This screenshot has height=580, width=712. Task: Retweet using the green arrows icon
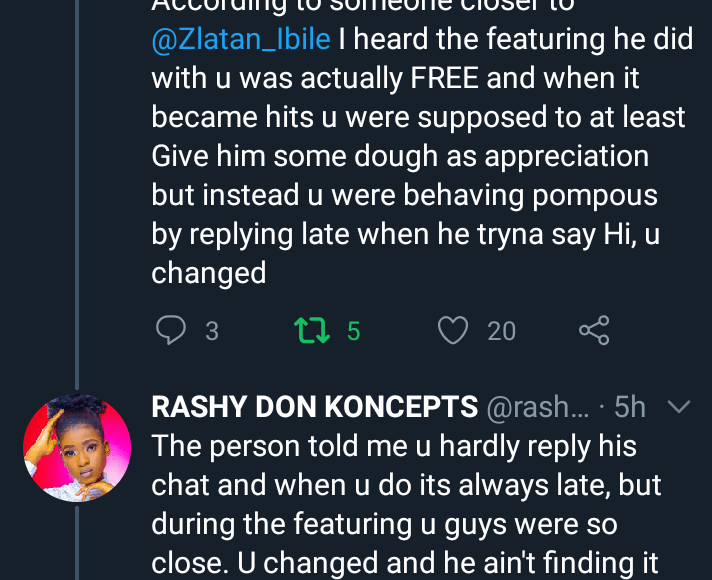[x=313, y=330]
